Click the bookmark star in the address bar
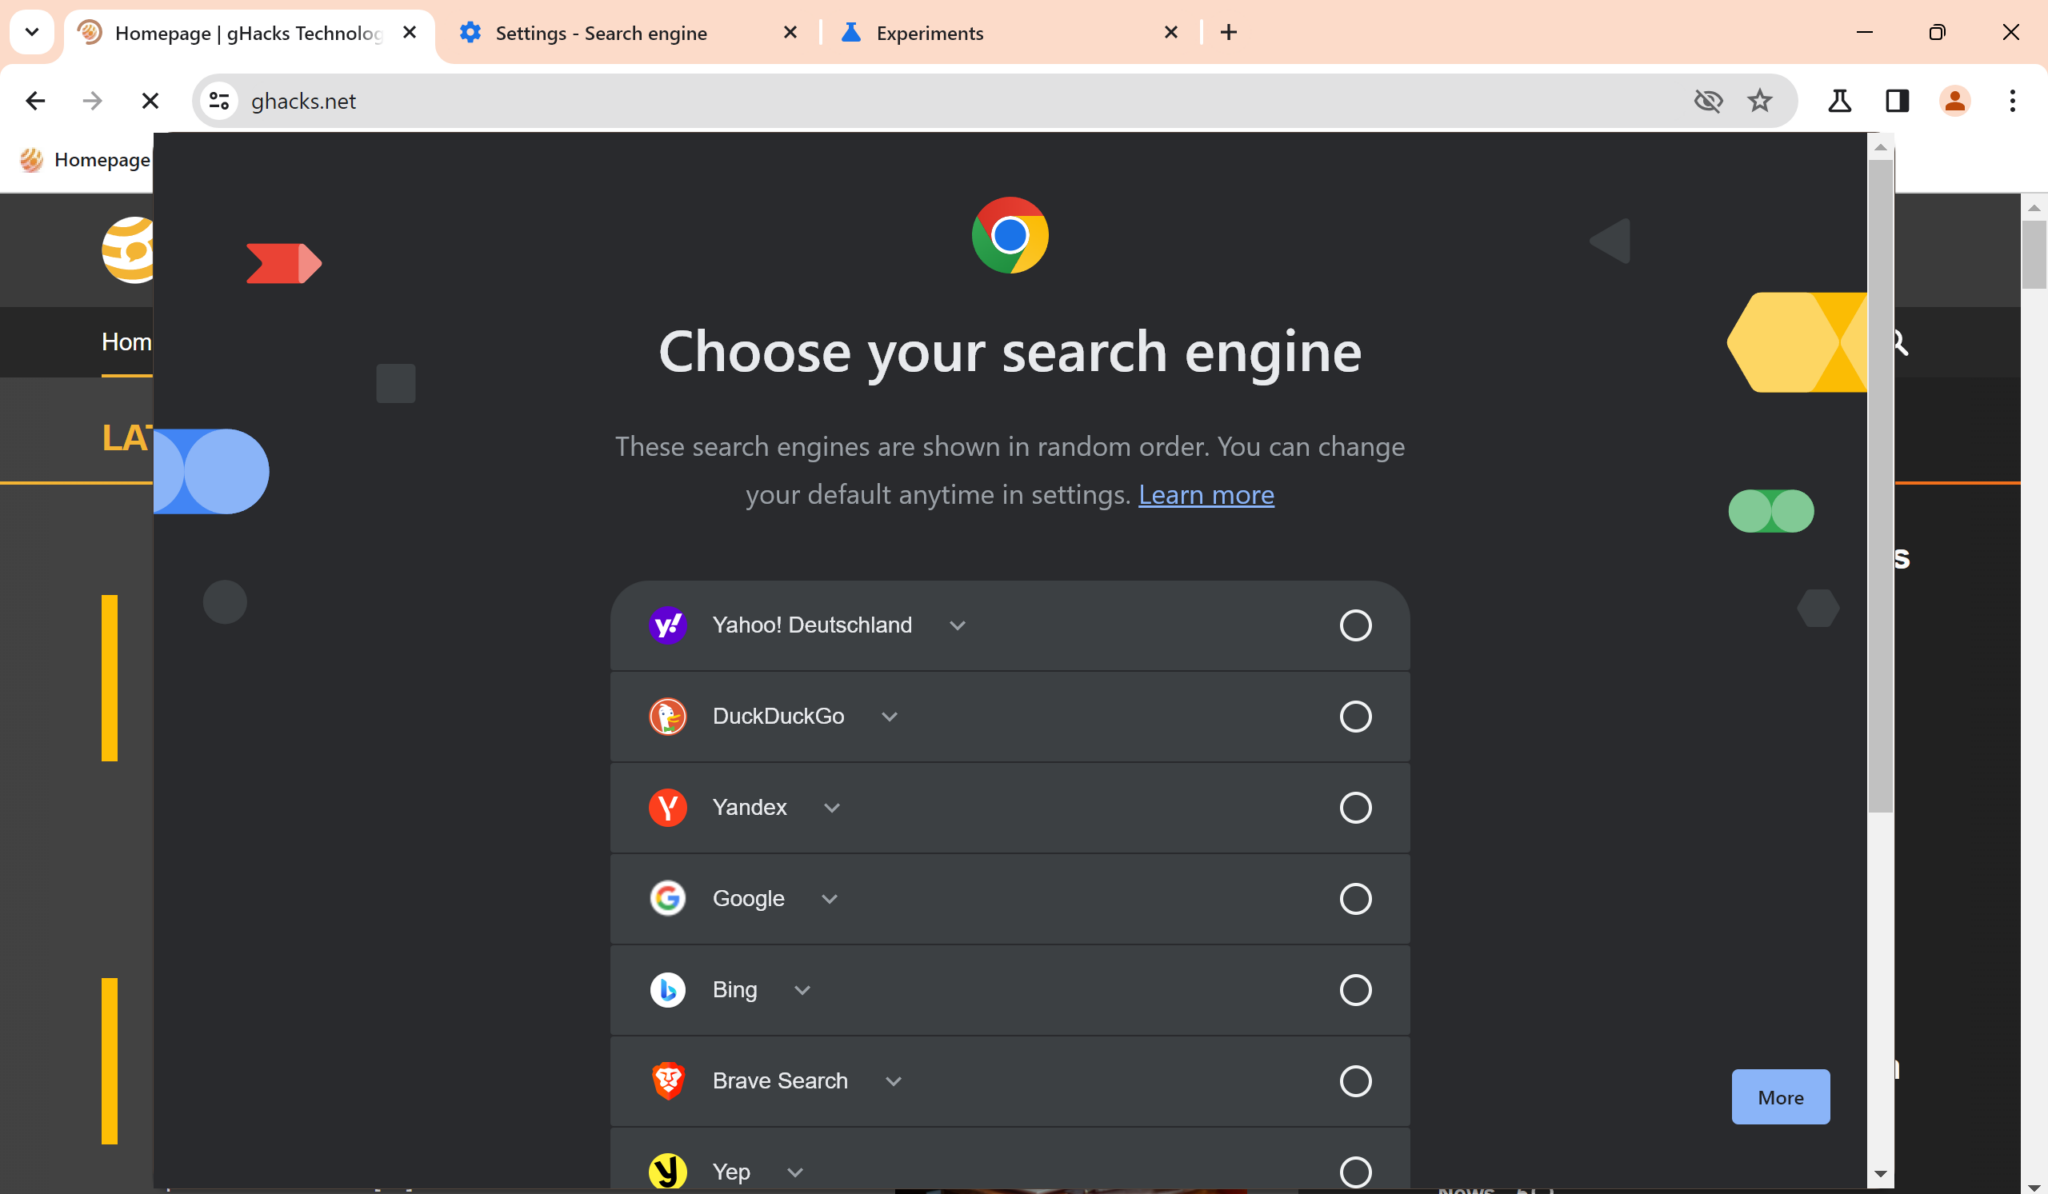The image size is (2048, 1194). click(x=1761, y=100)
